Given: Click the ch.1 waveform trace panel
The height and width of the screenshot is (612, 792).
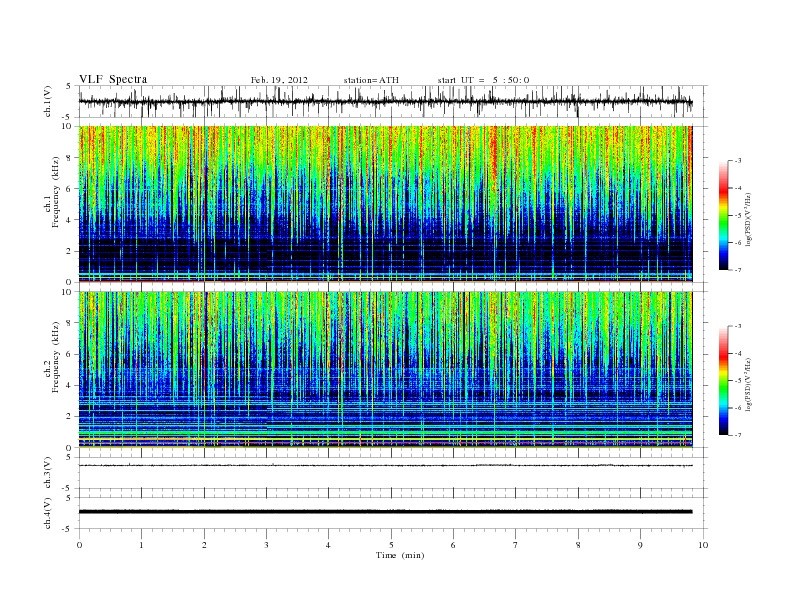Looking at the screenshot, I should [393, 101].
